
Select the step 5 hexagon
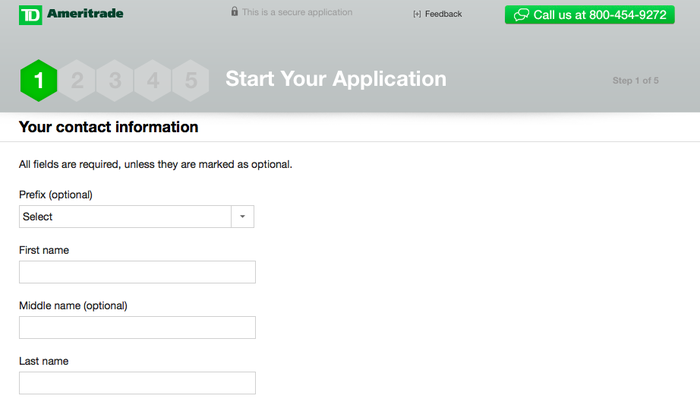tap(191, 80)
